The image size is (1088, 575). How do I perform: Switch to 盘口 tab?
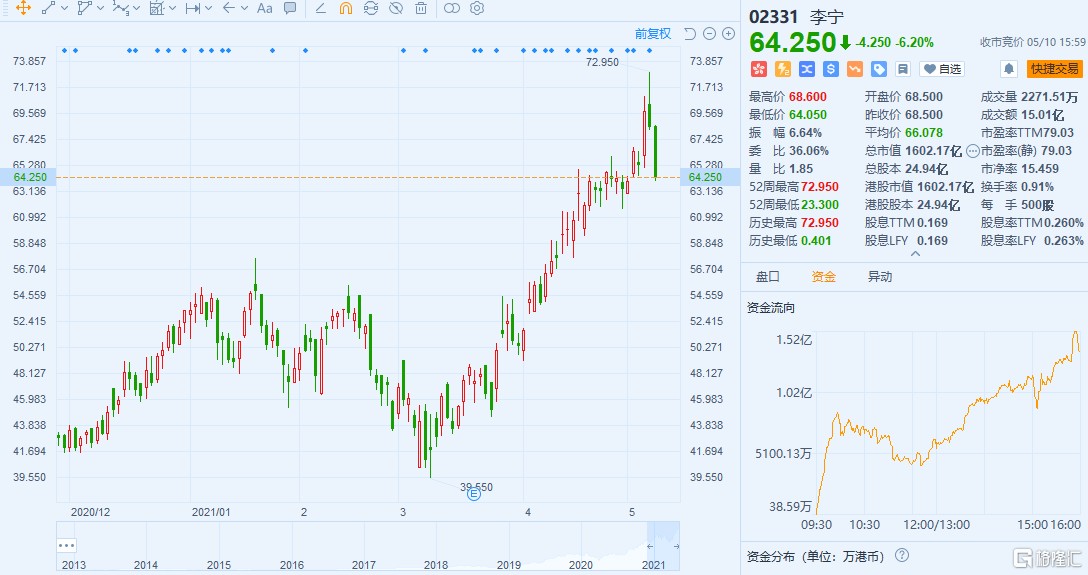[768, 277]
